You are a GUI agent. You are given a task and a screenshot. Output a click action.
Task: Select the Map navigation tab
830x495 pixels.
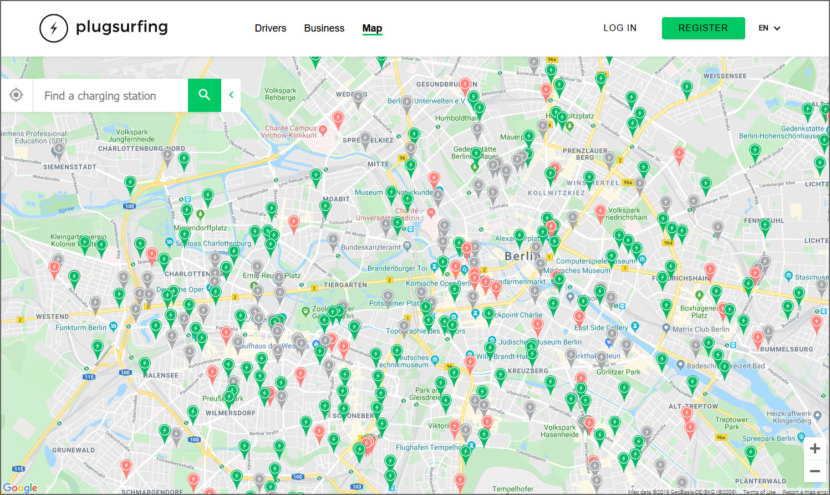[372, 28]
